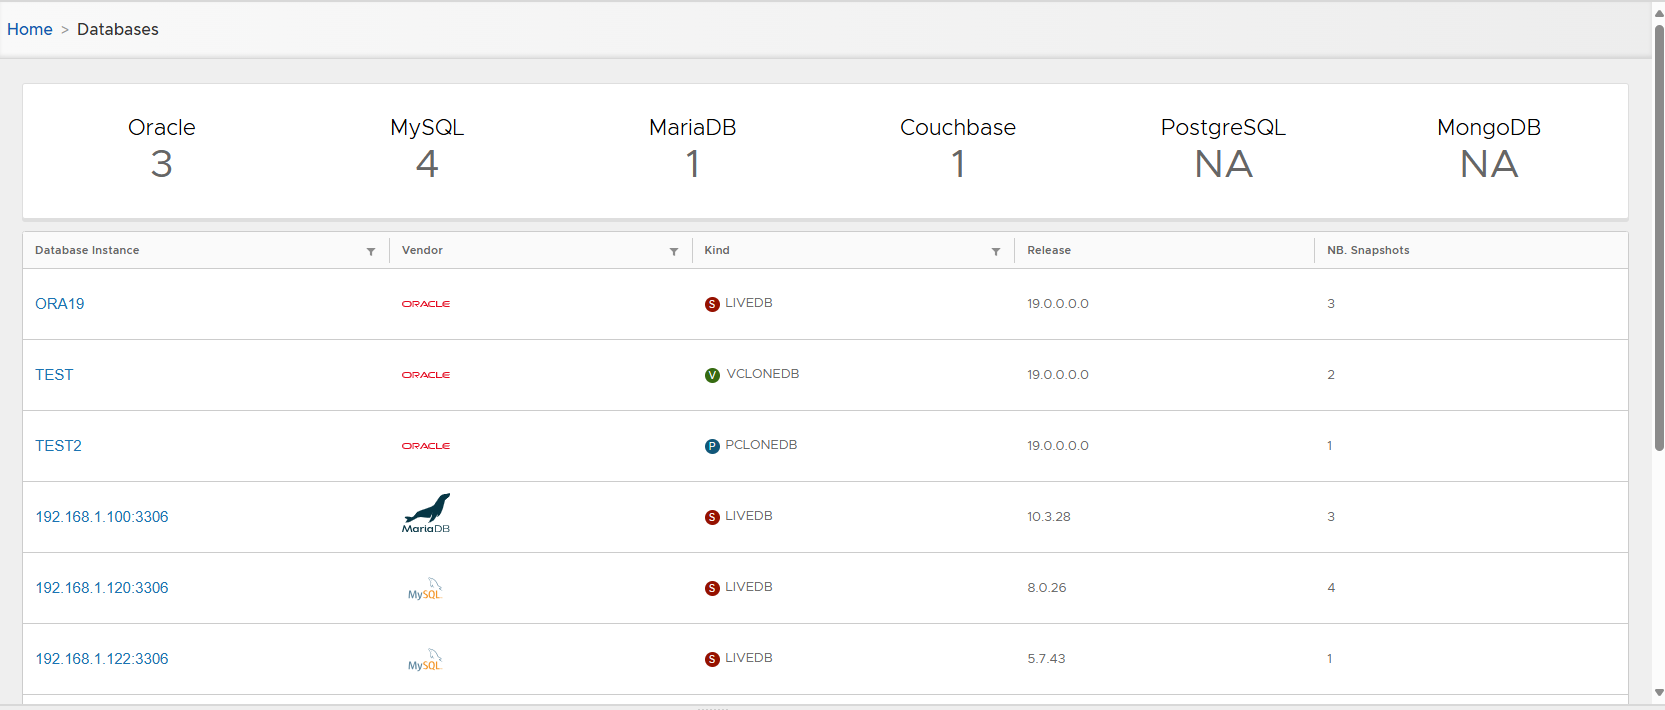Click the scroll down arrow on scrollbar
Viewport: 1665px width, 710px height.
click(x=1659, y=692)
